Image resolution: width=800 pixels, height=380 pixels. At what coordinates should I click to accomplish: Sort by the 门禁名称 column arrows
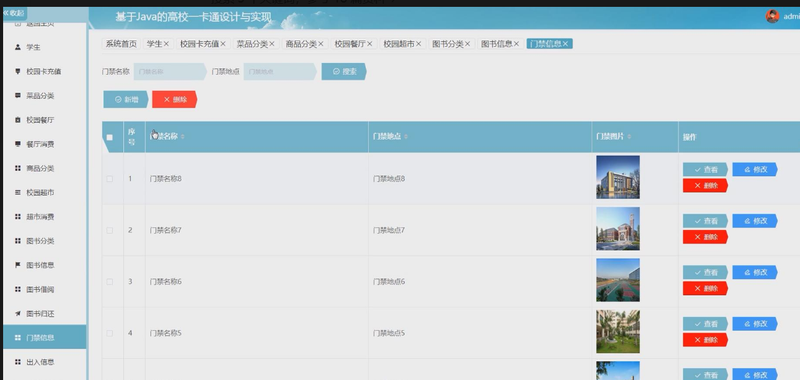(183, 137)
